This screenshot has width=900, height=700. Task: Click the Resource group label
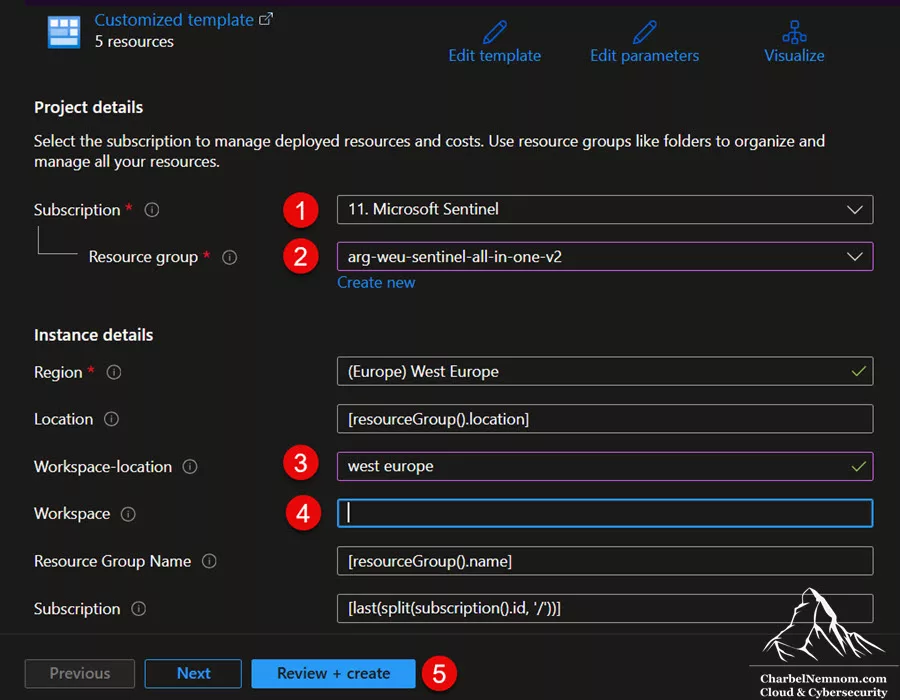(x=143, y=257)
